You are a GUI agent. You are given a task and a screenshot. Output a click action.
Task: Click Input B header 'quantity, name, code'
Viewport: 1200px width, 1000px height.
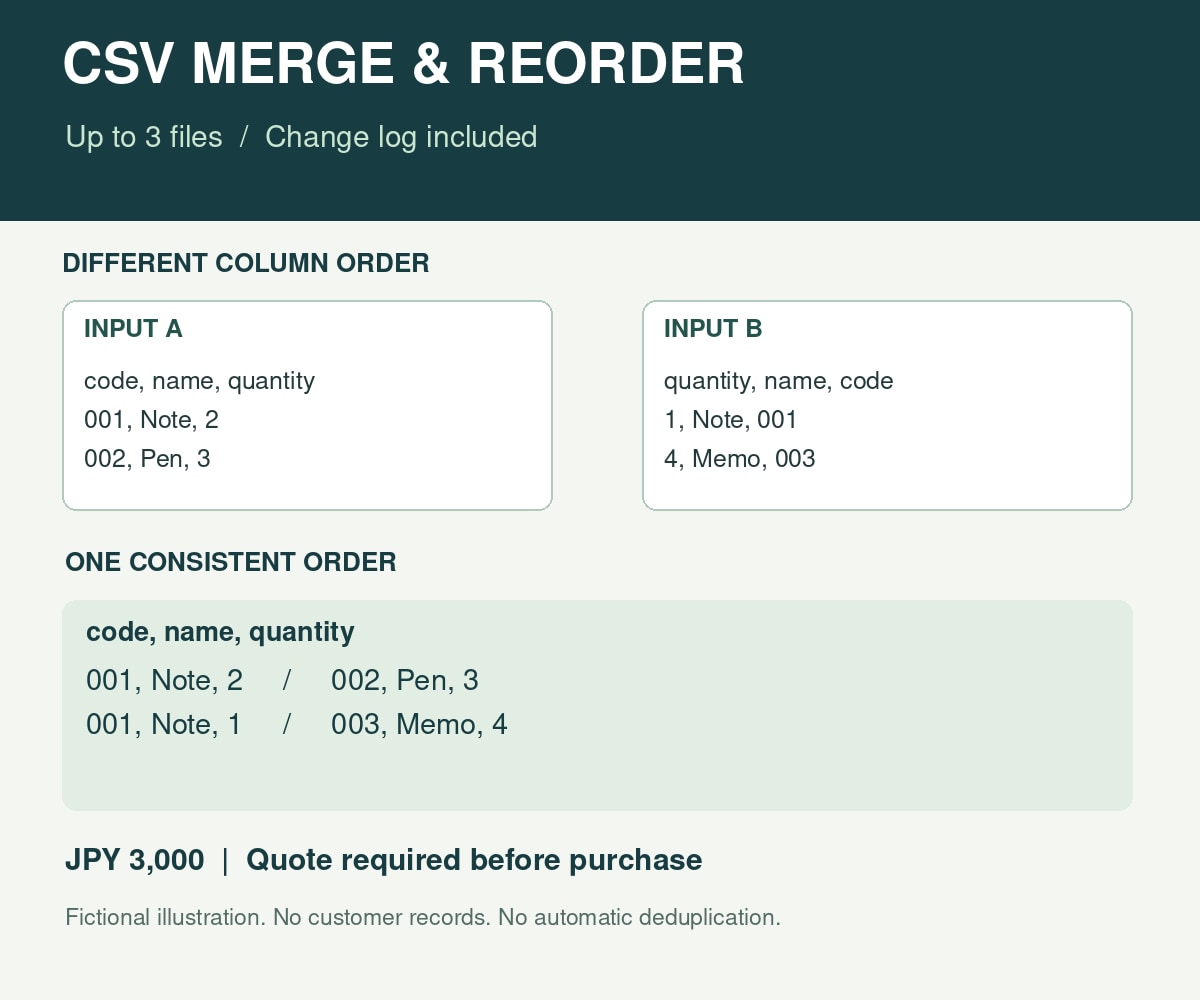click(x=779, y=381)
